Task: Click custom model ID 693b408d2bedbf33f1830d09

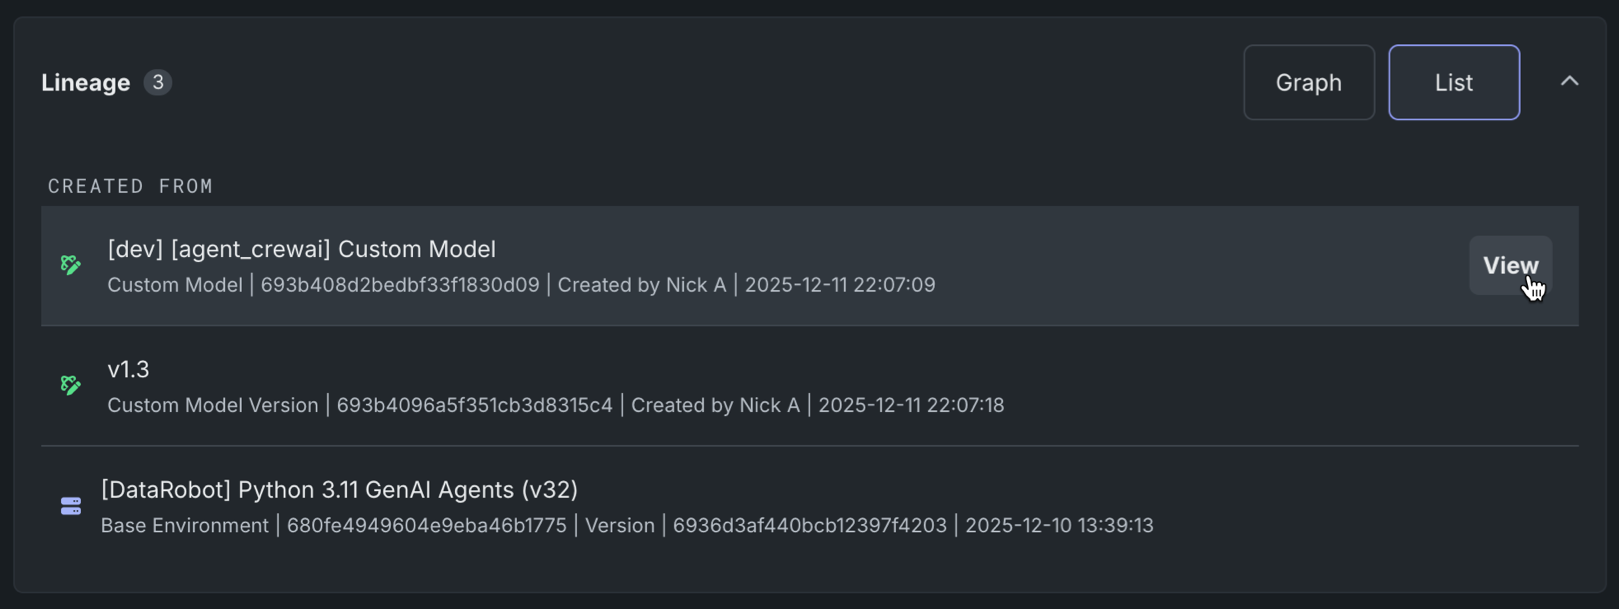Action: [x=400, y=285]
